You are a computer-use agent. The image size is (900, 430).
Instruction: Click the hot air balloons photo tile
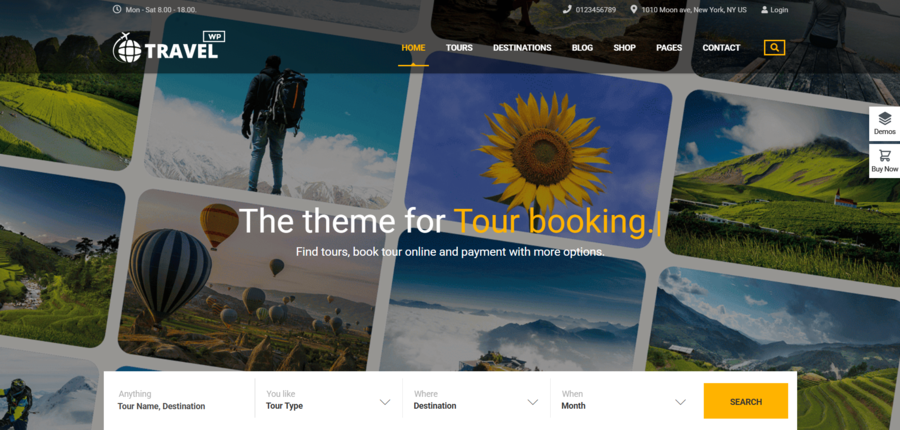point(250,281)
